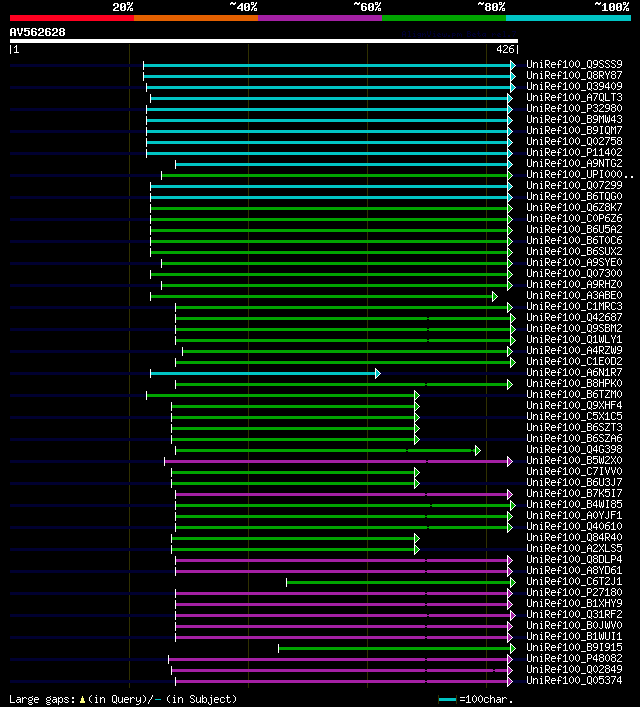Select the UniRef100_P48082 label
This screenshot has height=707, width=640.
[574, 658]
